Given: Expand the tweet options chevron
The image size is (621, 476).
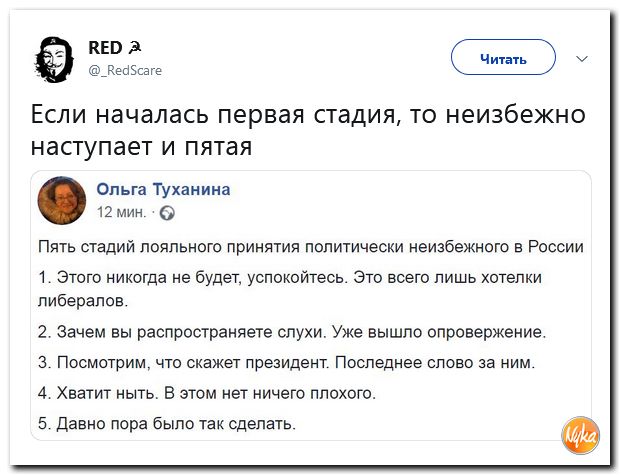Looking at the screenshot, I should pos(581,59).
